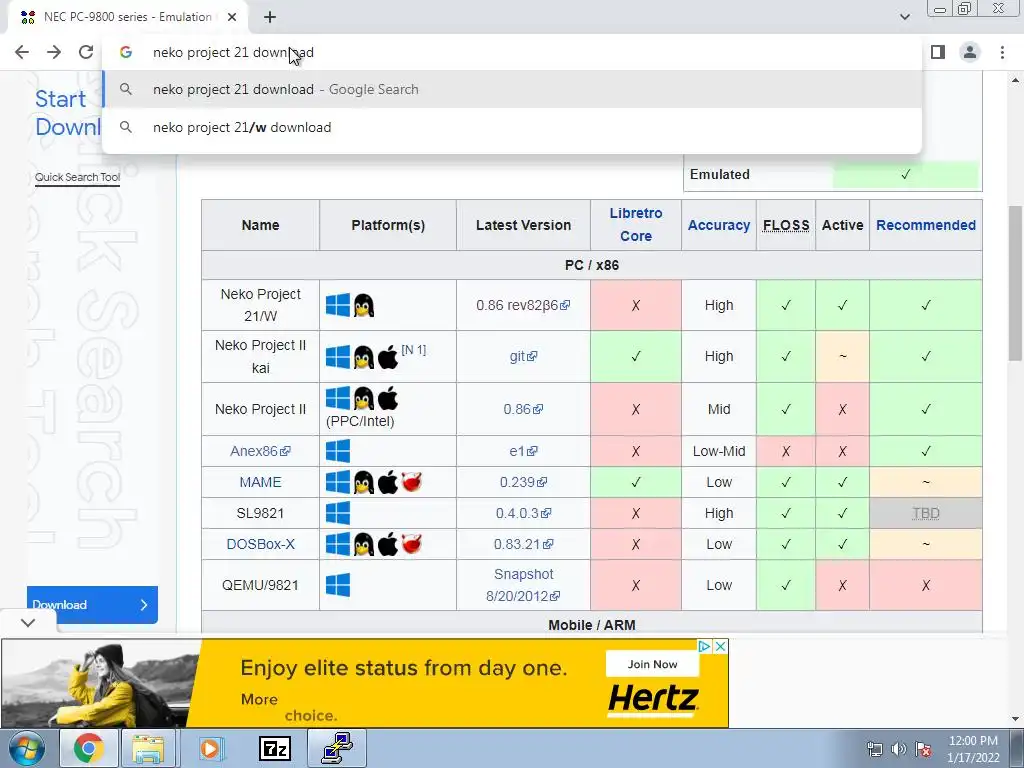Viewport: 1024px width, 768px height.
Task: Open the Recommended header link
Action: click(x=925, y=225)
